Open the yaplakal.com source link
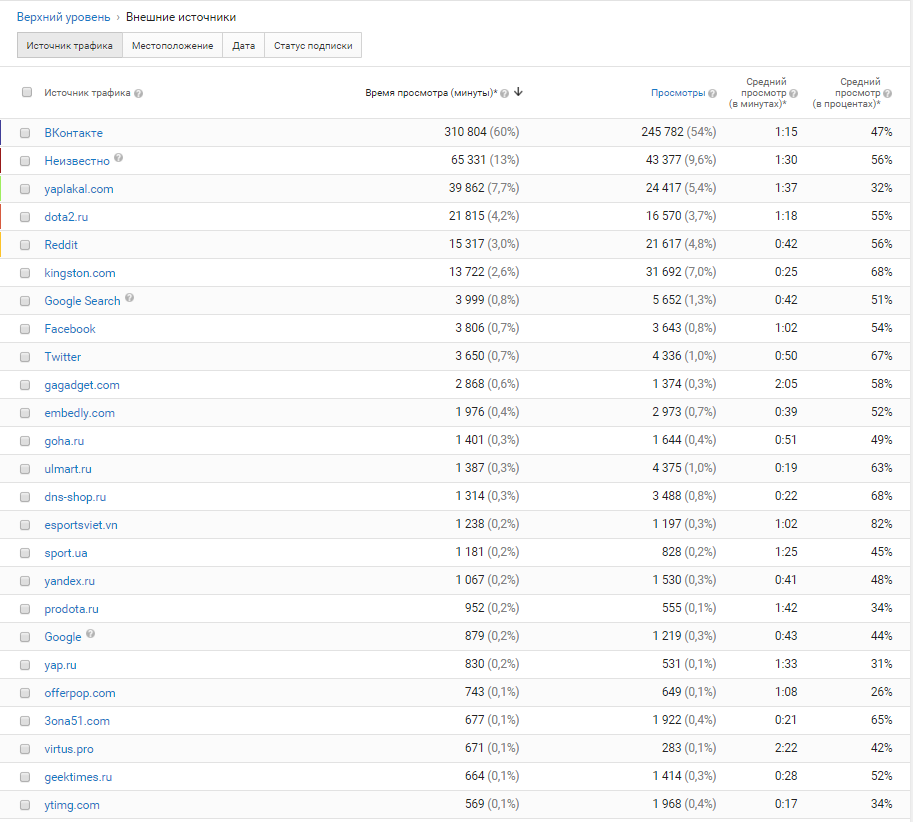Image resolution: width=913 pixels, height=822 pixels. tap(79, 189)
